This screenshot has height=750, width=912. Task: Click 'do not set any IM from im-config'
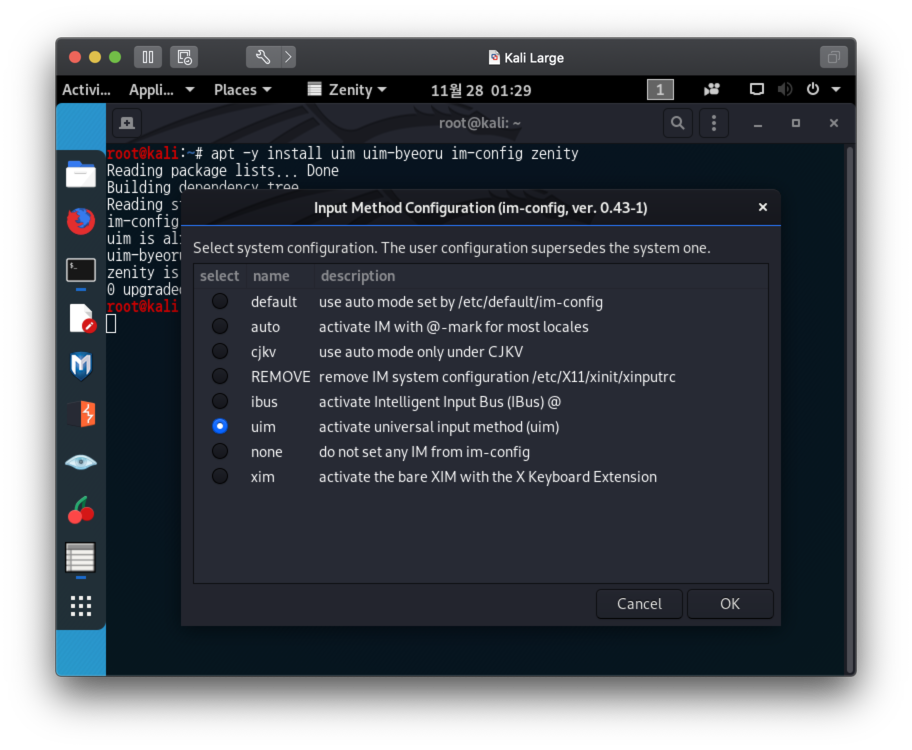(424, 452)
